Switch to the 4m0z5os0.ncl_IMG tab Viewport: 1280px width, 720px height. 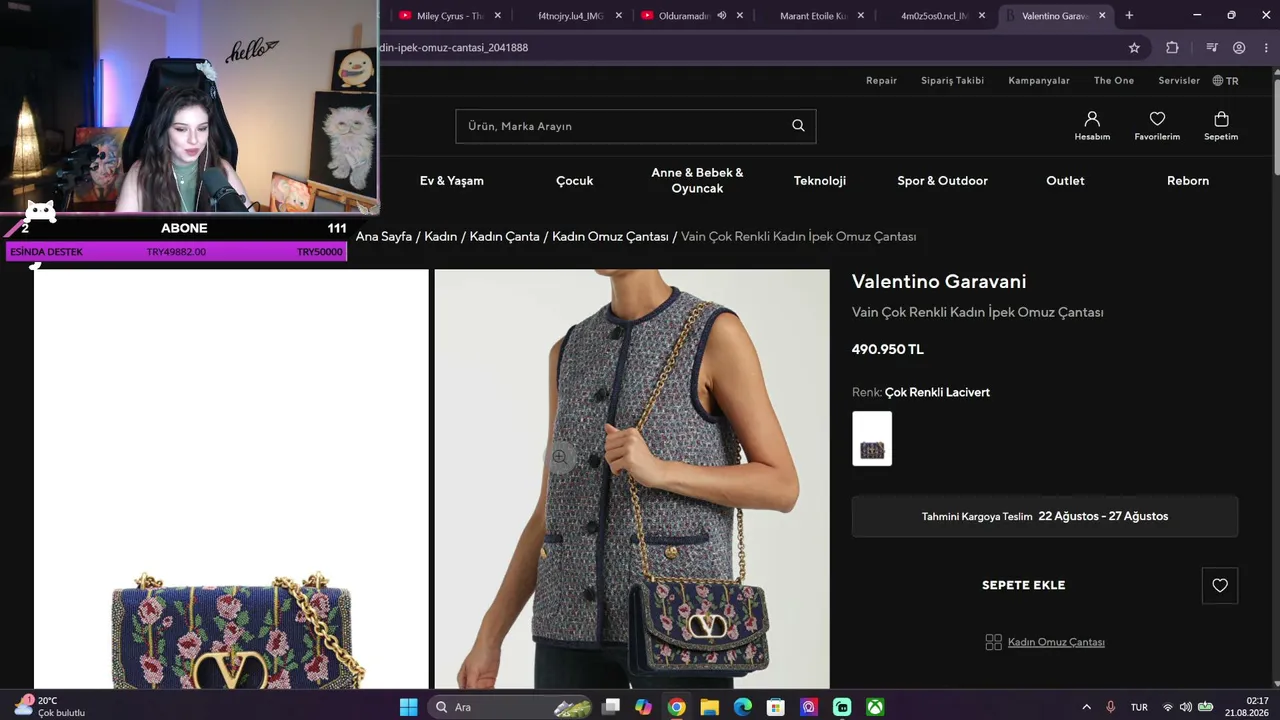[x=935, y=16]
